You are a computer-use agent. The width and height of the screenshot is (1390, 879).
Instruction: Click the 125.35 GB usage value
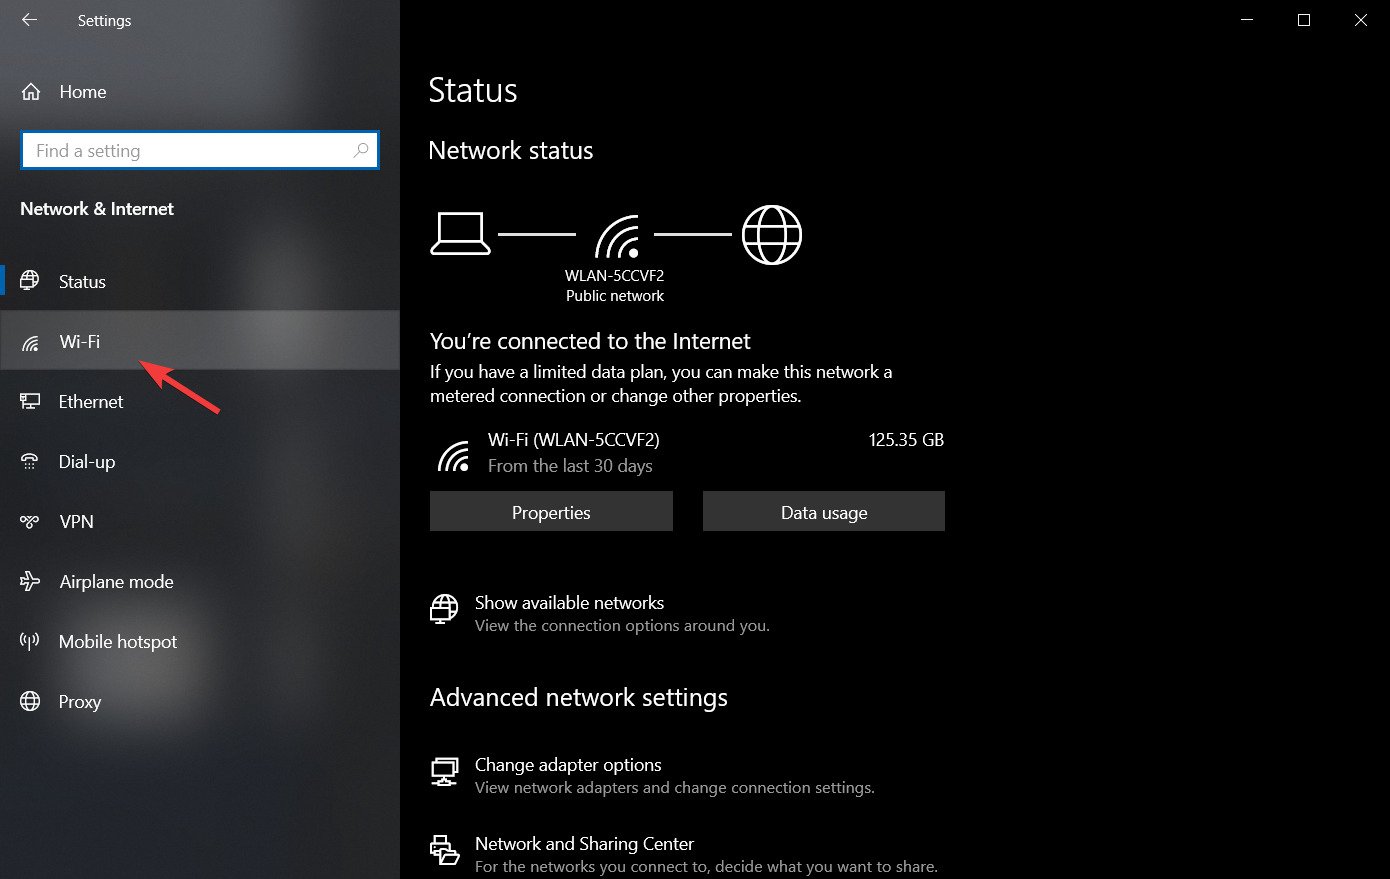(x=906, y=439)
